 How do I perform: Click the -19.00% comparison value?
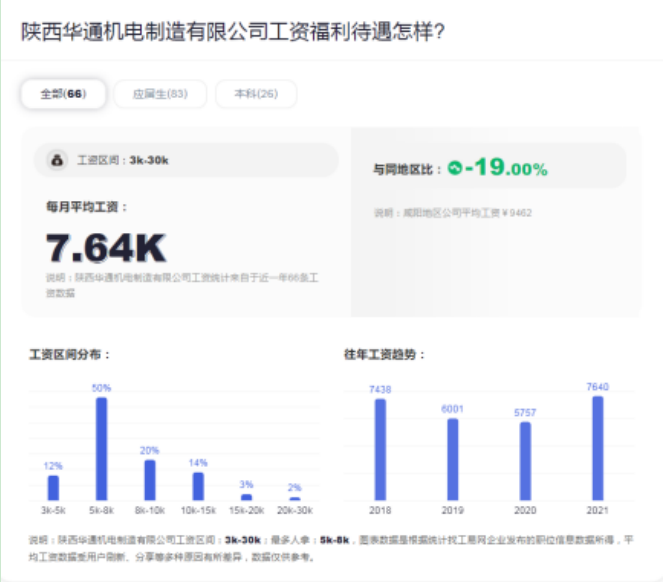pos(506,167)
